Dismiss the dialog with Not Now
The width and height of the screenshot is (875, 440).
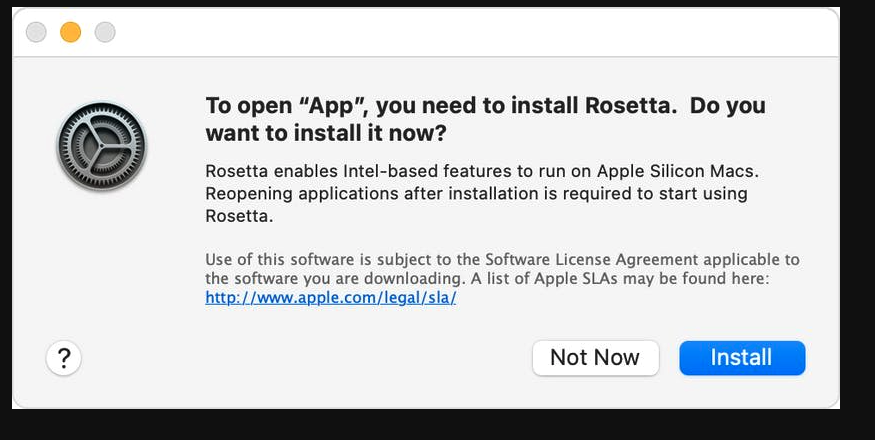595,358
